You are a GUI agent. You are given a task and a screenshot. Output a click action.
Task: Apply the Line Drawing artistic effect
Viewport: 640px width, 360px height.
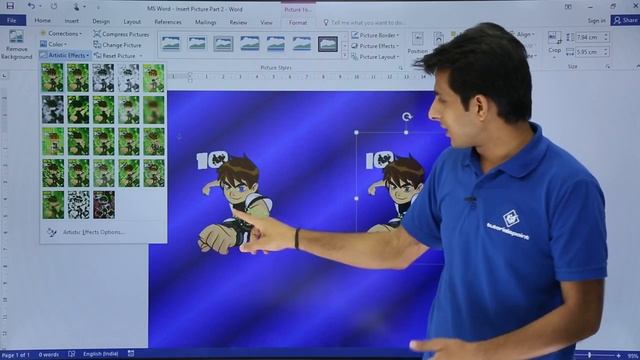(x=154, y=78)
